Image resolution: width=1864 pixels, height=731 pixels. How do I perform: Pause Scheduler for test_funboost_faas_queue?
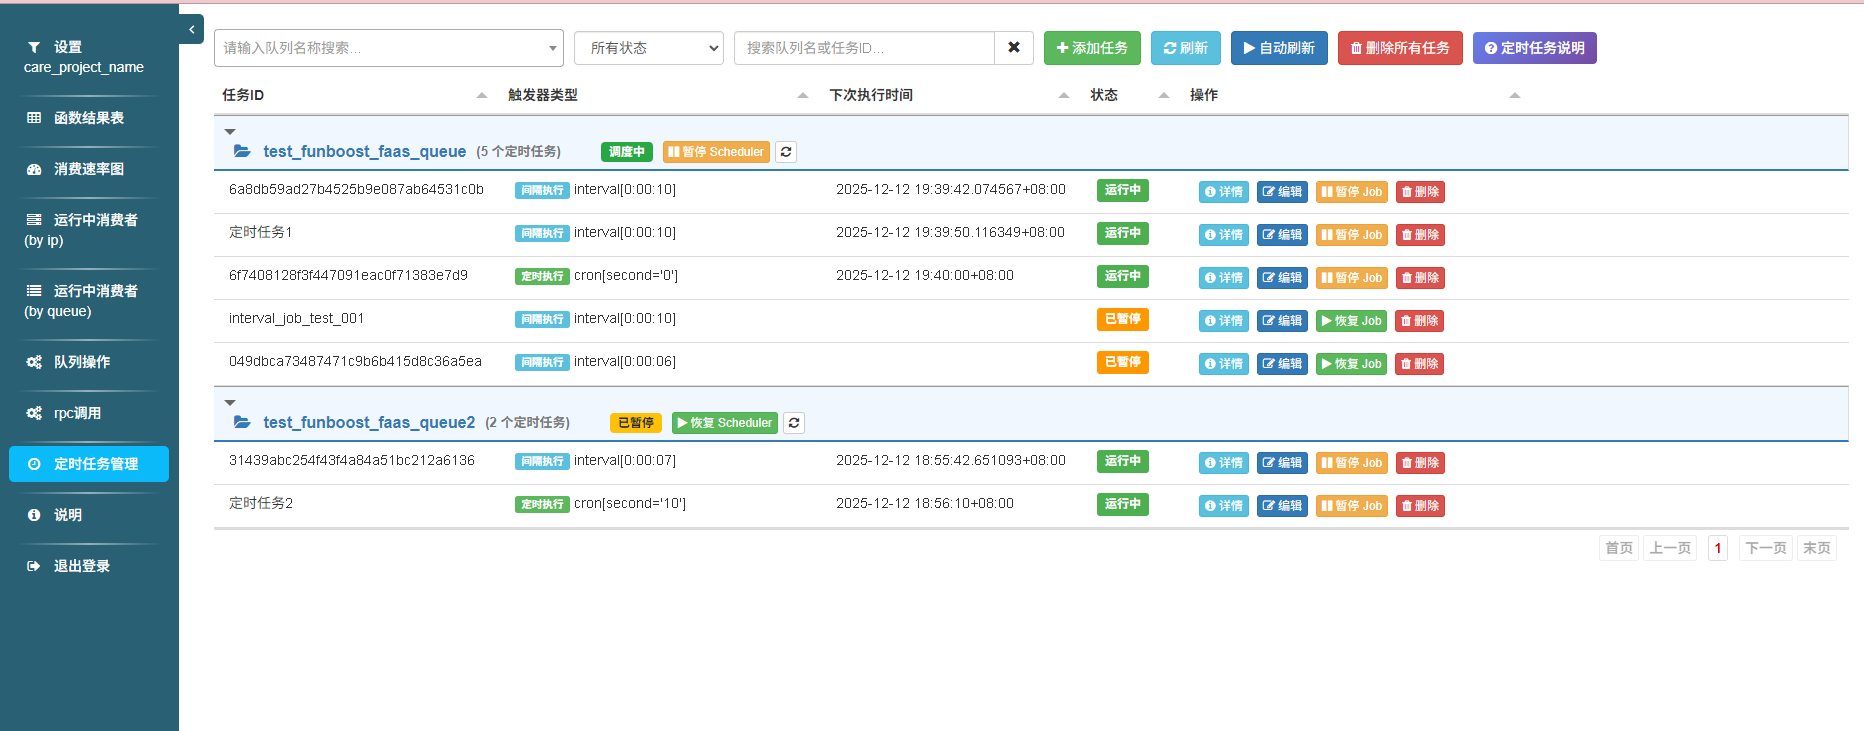[716, 152]
